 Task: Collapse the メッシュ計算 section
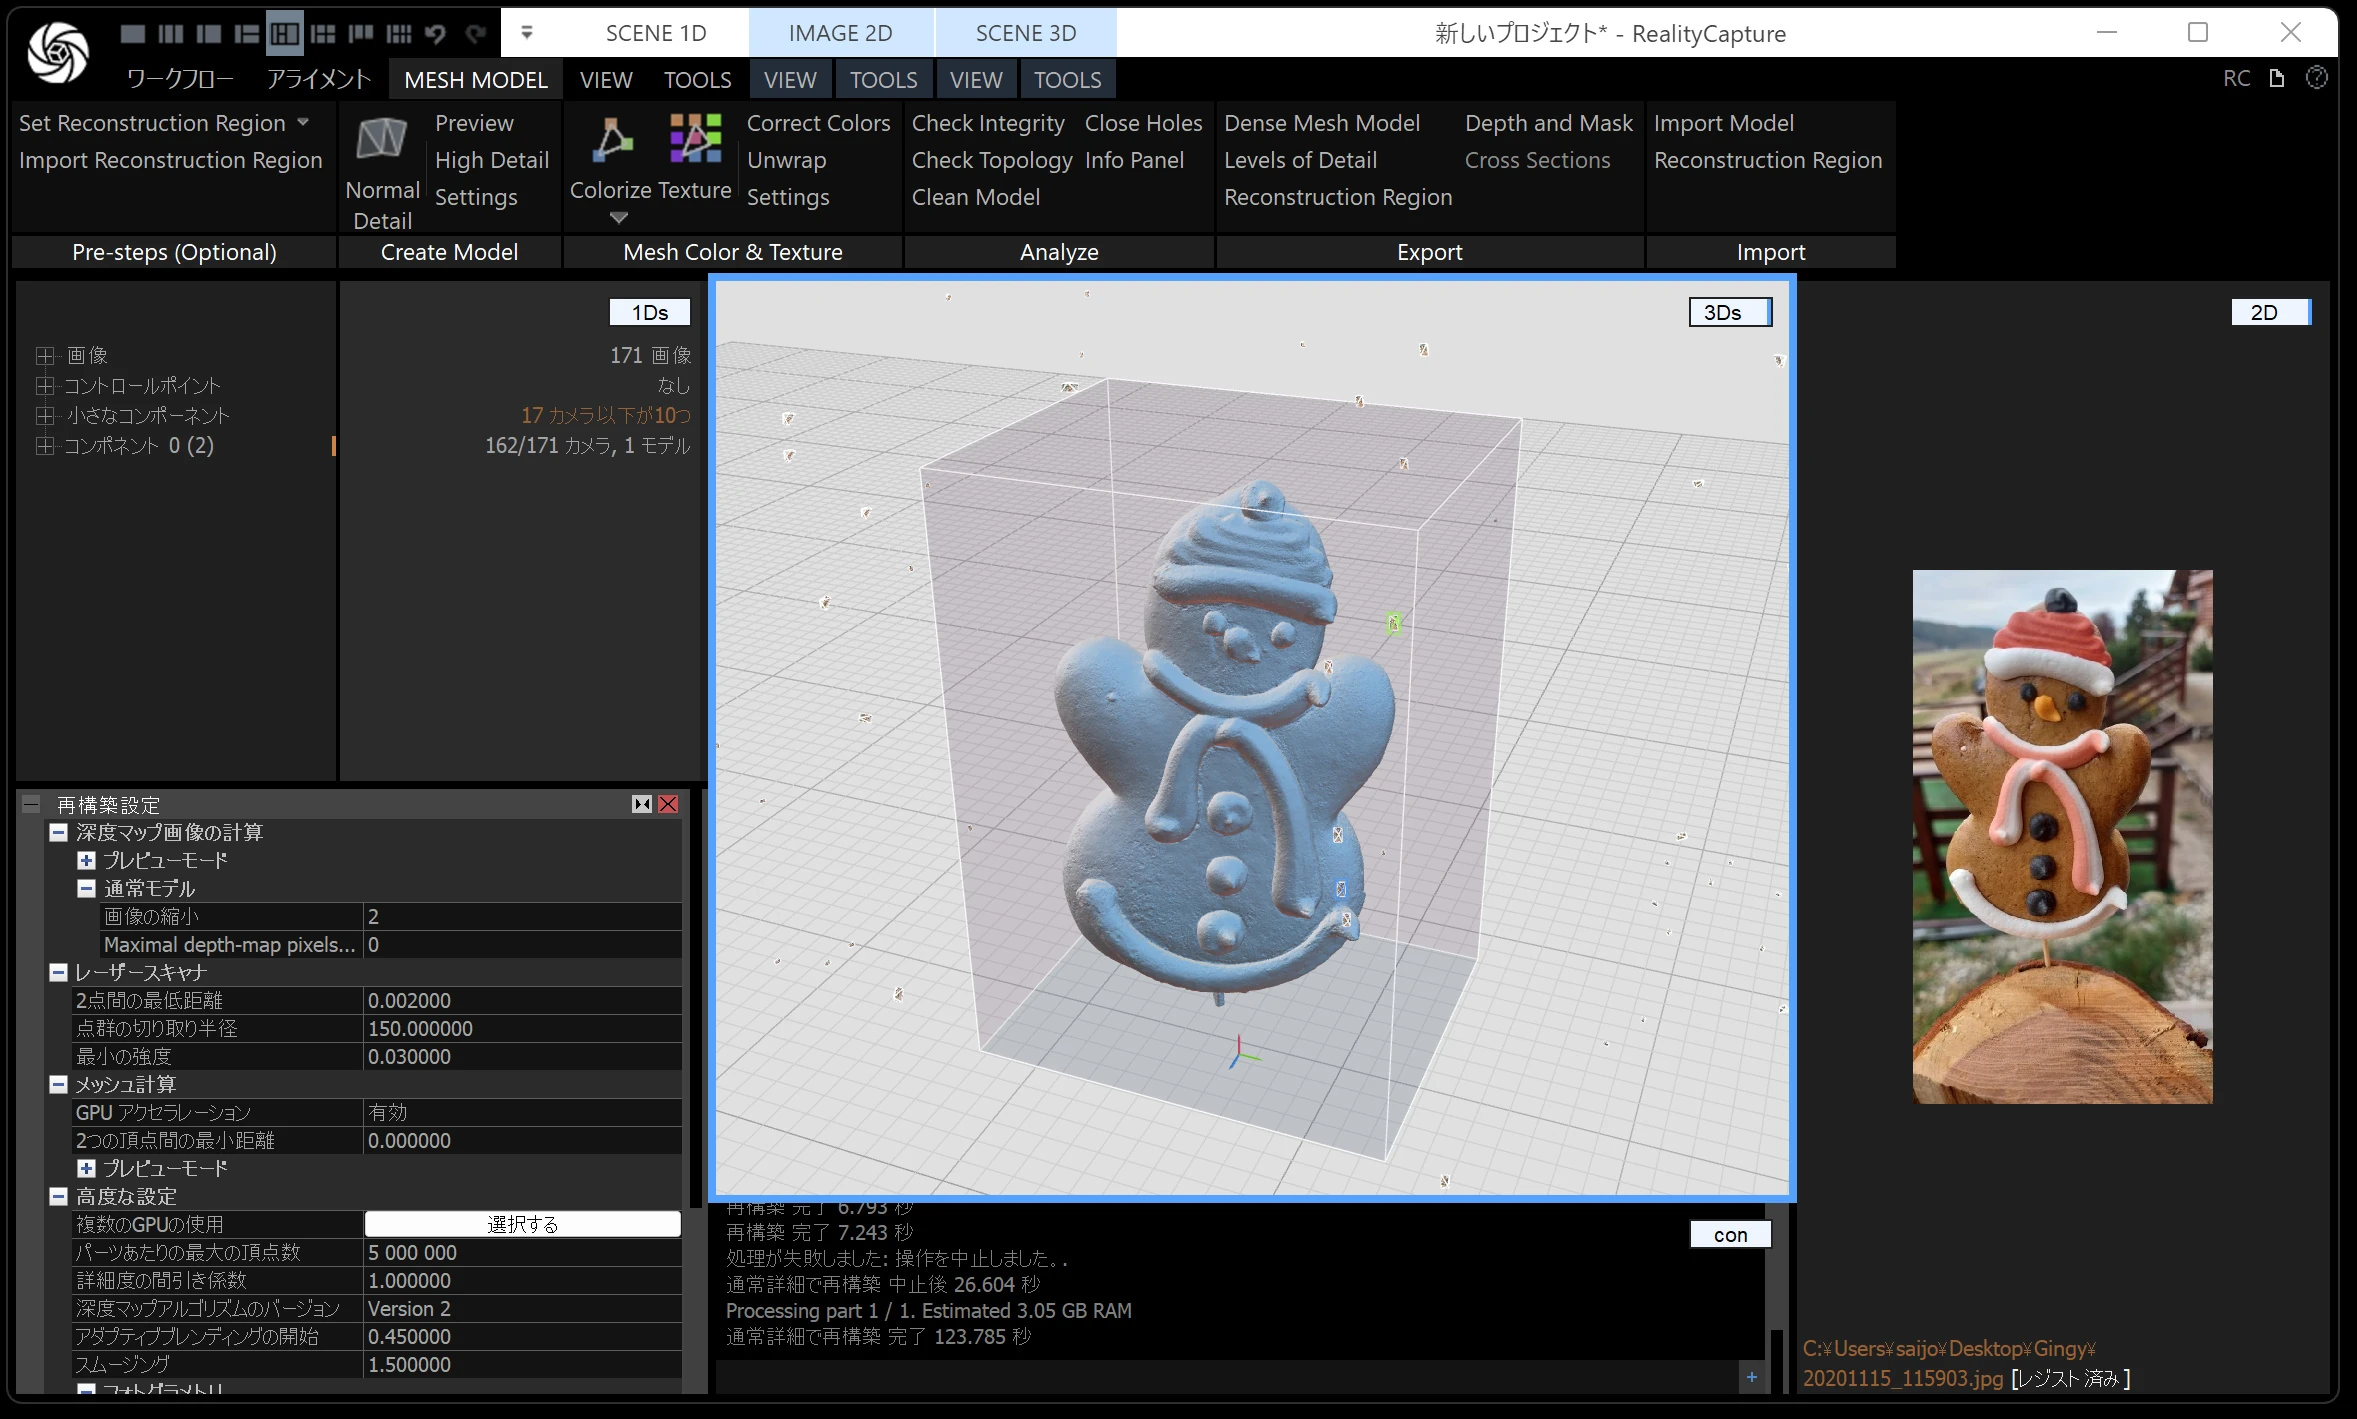pyautogui.click(x=59, y=1084)
